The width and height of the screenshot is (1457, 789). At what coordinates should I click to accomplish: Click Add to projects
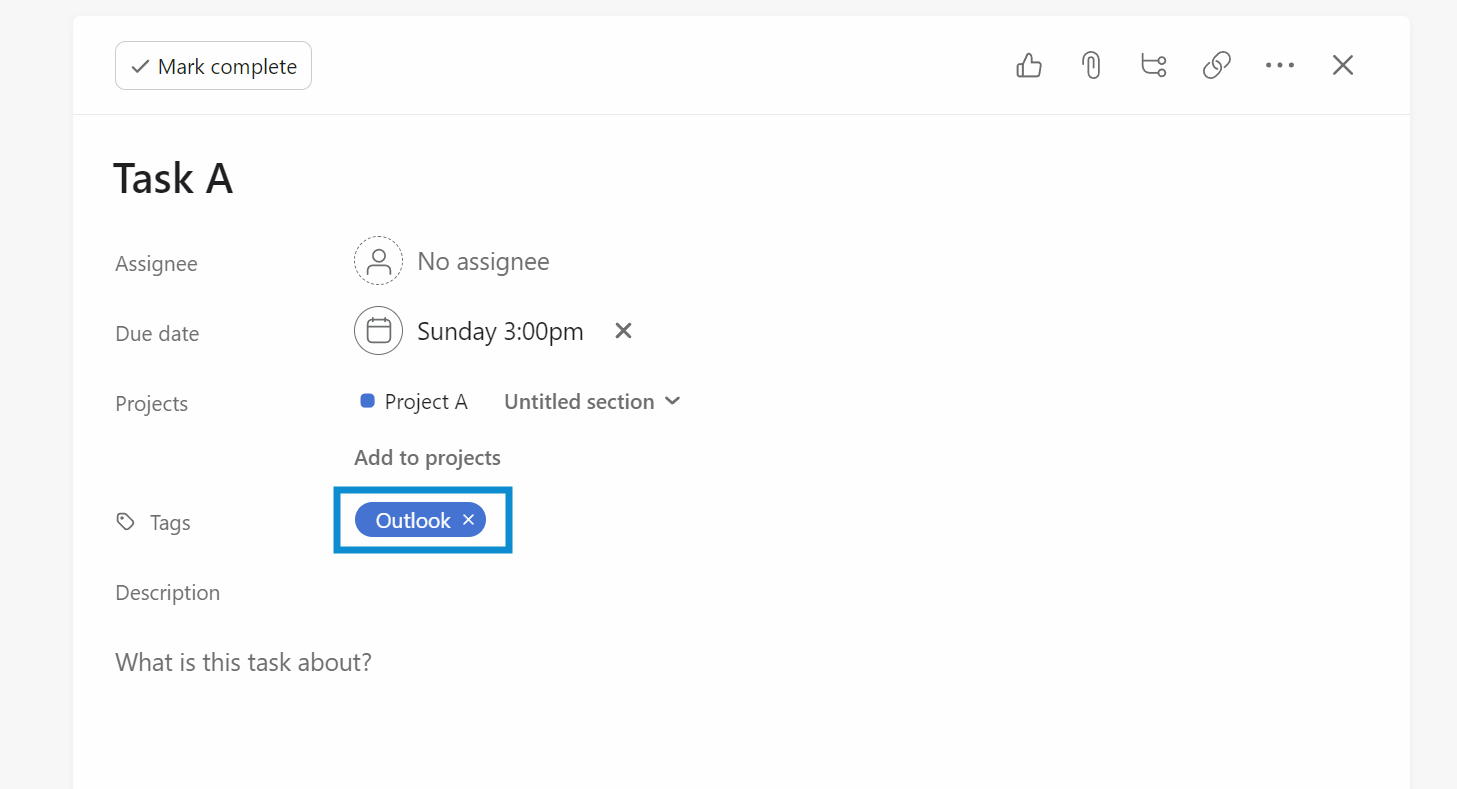427,458
